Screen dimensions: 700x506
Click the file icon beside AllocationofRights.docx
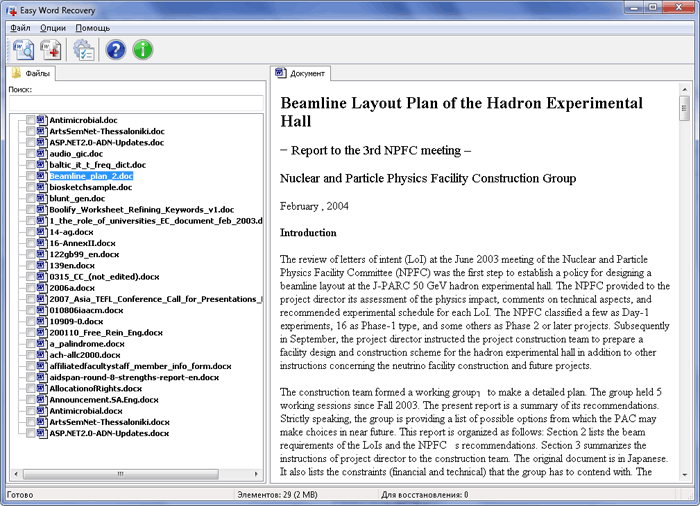[42, 389]
